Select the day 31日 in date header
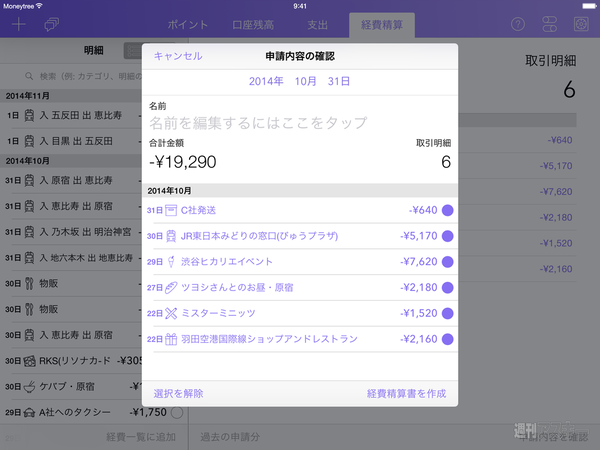This screenshot has width=600, height=450. coord(339,81)
